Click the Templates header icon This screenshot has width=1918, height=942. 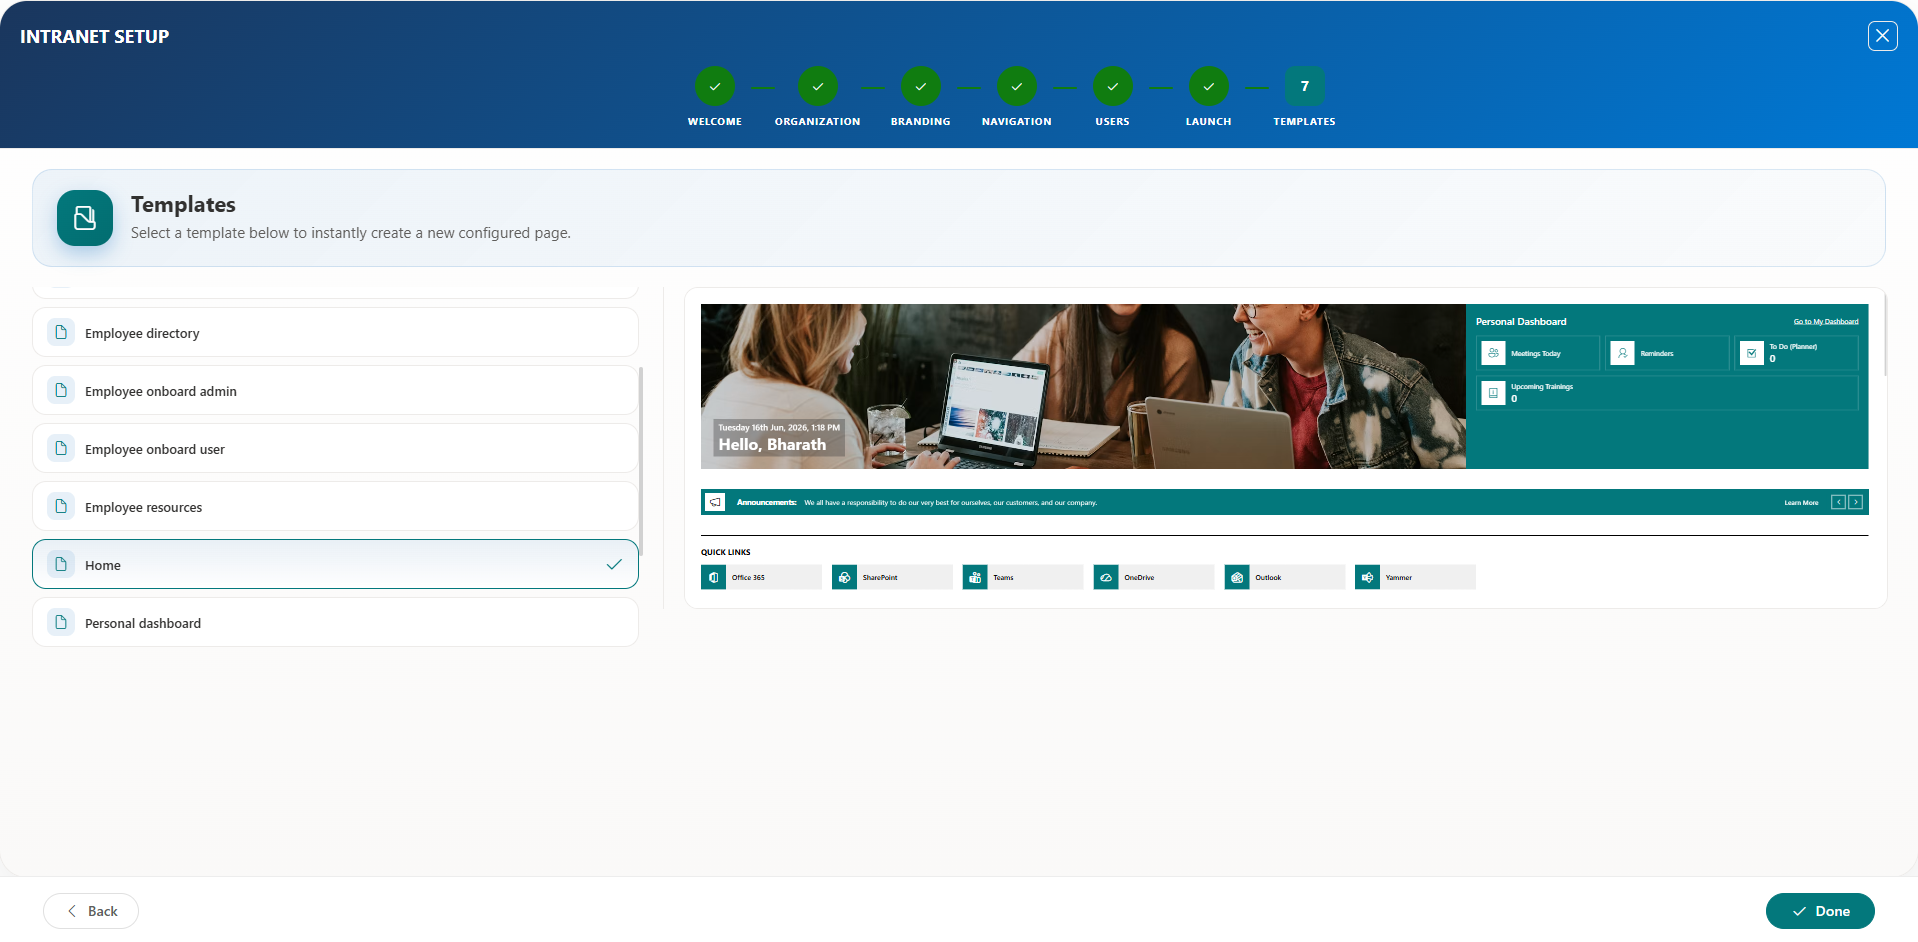[85, 218]
